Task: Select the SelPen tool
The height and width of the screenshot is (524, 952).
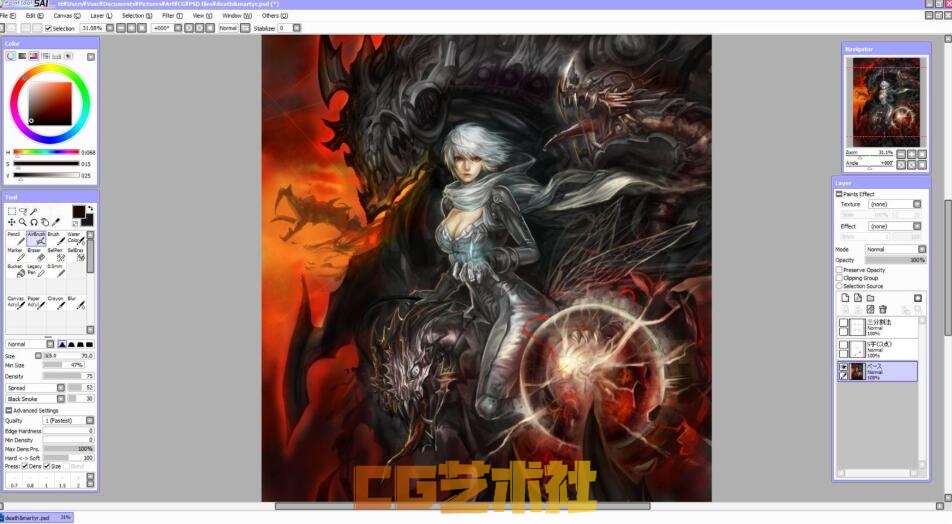Action: [56, 254]
